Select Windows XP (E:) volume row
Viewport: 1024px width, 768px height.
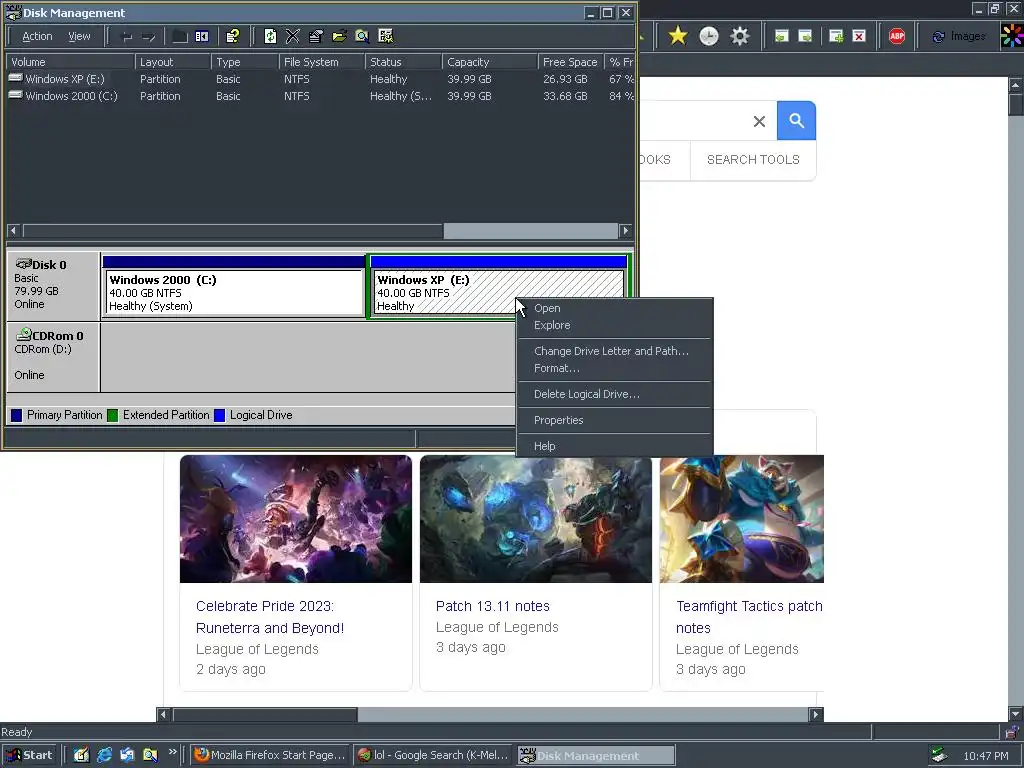(x=320, y=79)
